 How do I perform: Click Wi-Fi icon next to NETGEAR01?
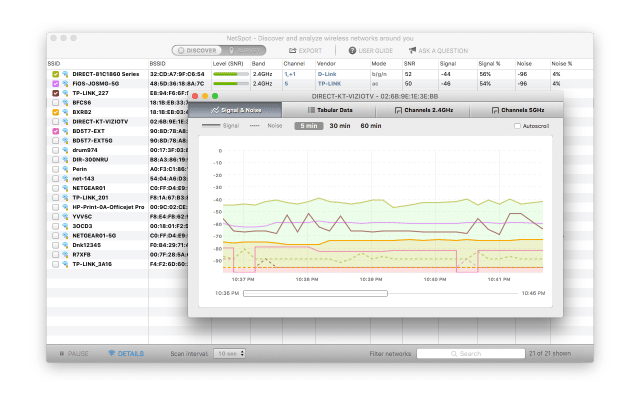pos(65,188)
